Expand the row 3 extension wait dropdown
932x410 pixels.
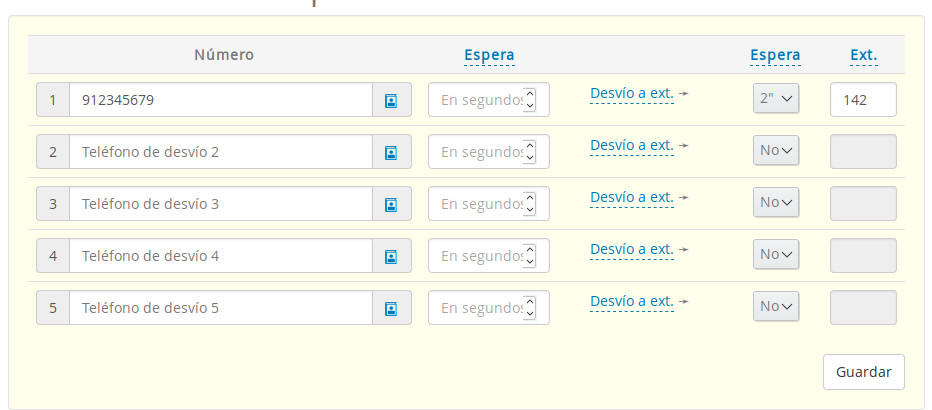776,202
